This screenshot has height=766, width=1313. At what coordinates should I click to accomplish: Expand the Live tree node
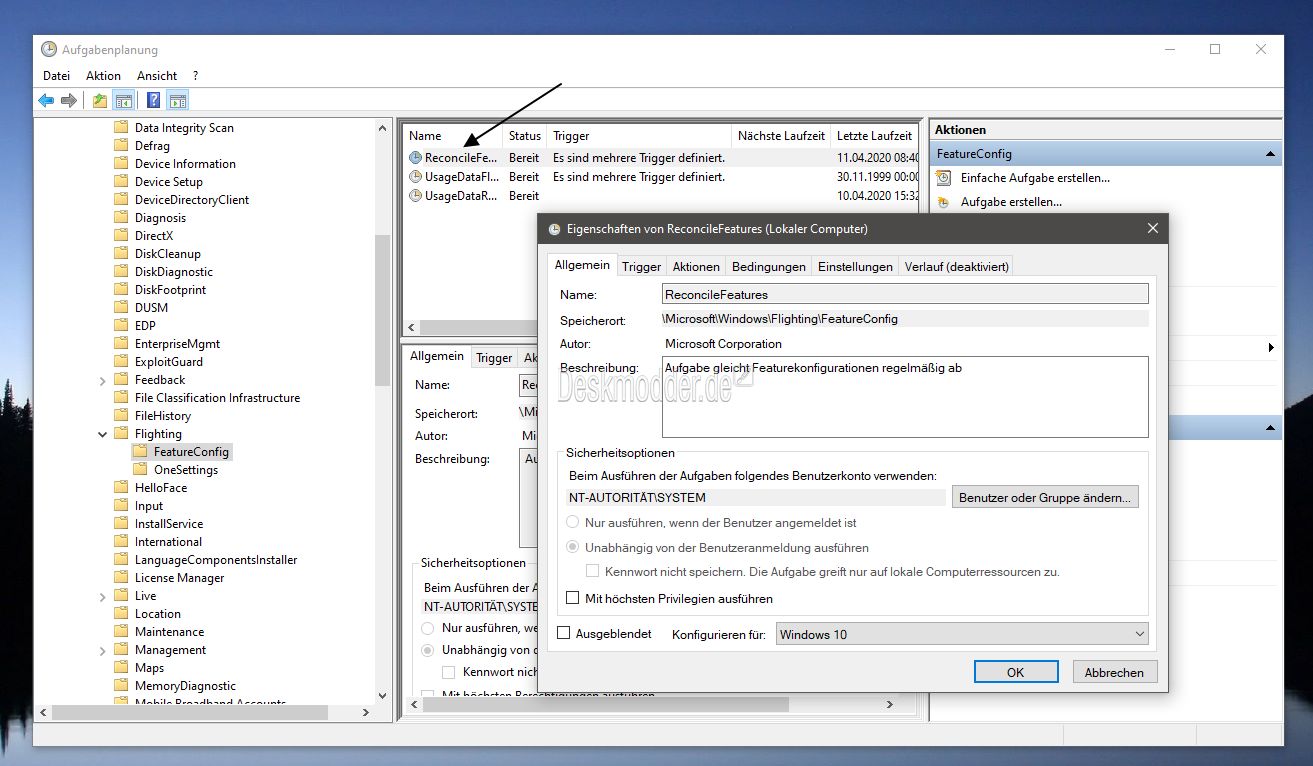[x=103, y=596]
